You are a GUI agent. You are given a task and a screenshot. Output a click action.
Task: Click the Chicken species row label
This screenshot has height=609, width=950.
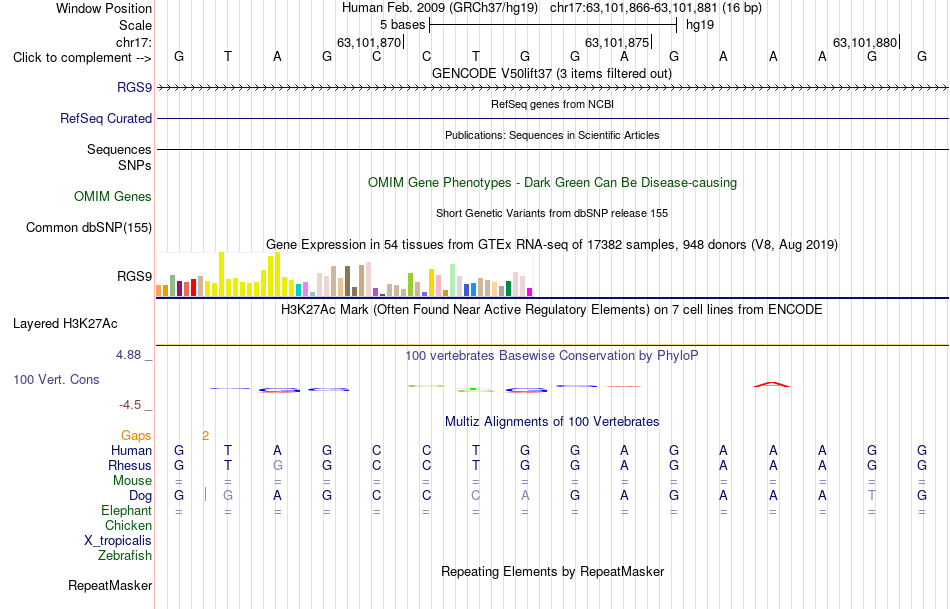click(128, 525)
